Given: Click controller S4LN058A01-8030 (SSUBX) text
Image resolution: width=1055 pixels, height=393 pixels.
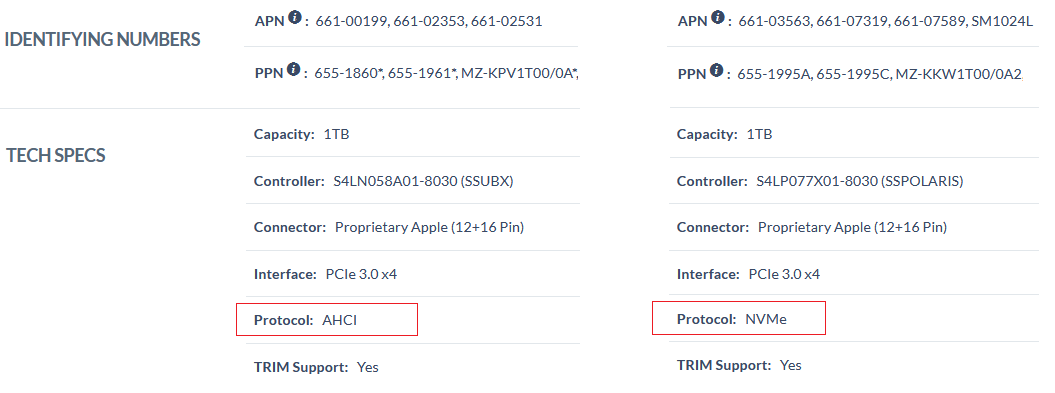Looking at the screenshot, I should 423,182.
